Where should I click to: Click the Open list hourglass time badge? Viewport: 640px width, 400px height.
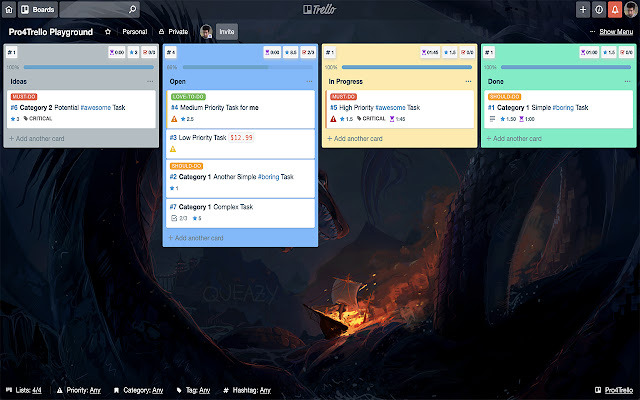(272, 52)
